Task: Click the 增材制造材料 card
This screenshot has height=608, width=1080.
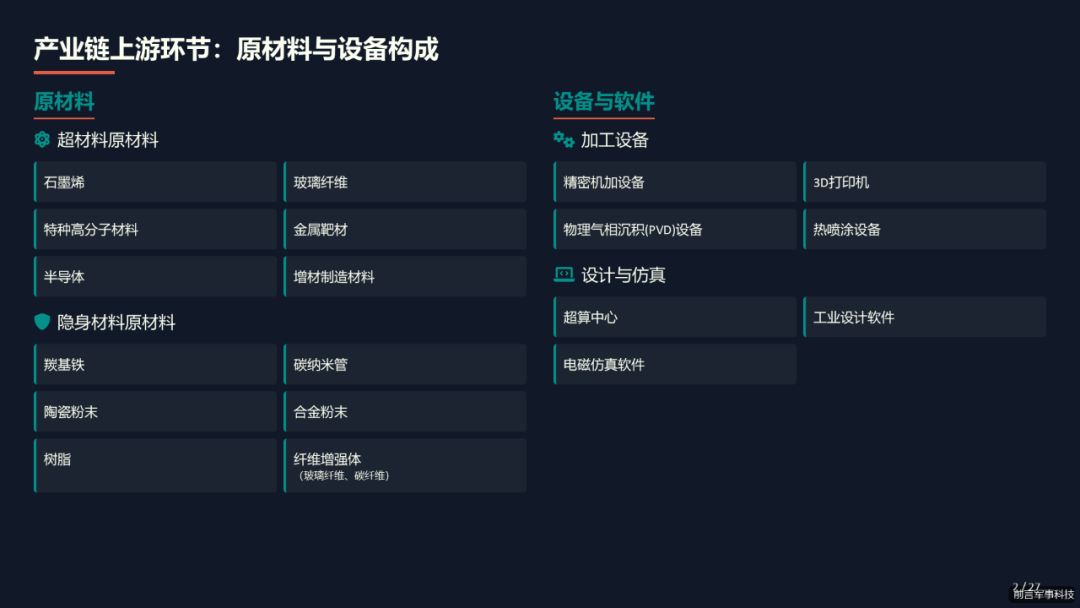Action: (x=405, y=276)
